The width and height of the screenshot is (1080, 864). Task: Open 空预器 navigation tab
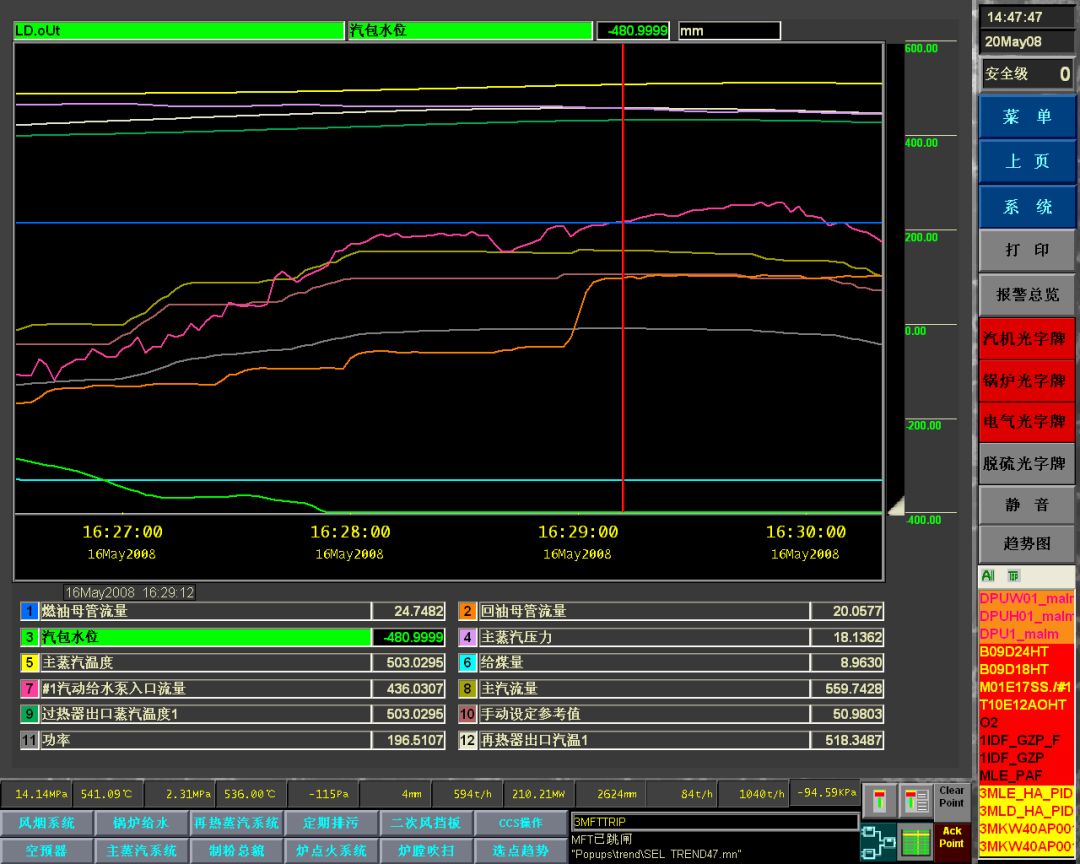[47, 851]
